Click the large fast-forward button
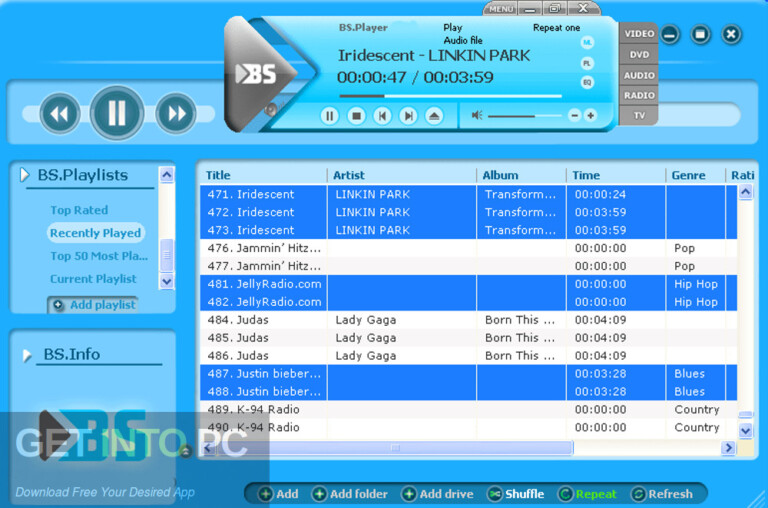This screenshot has width=768, height=508. (176, 114)
